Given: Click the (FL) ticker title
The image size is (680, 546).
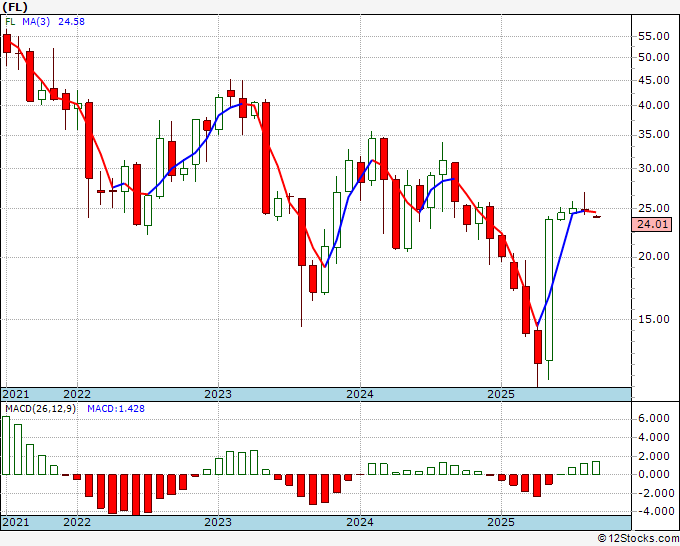Looking at the screenshot, I should [15, 7].
